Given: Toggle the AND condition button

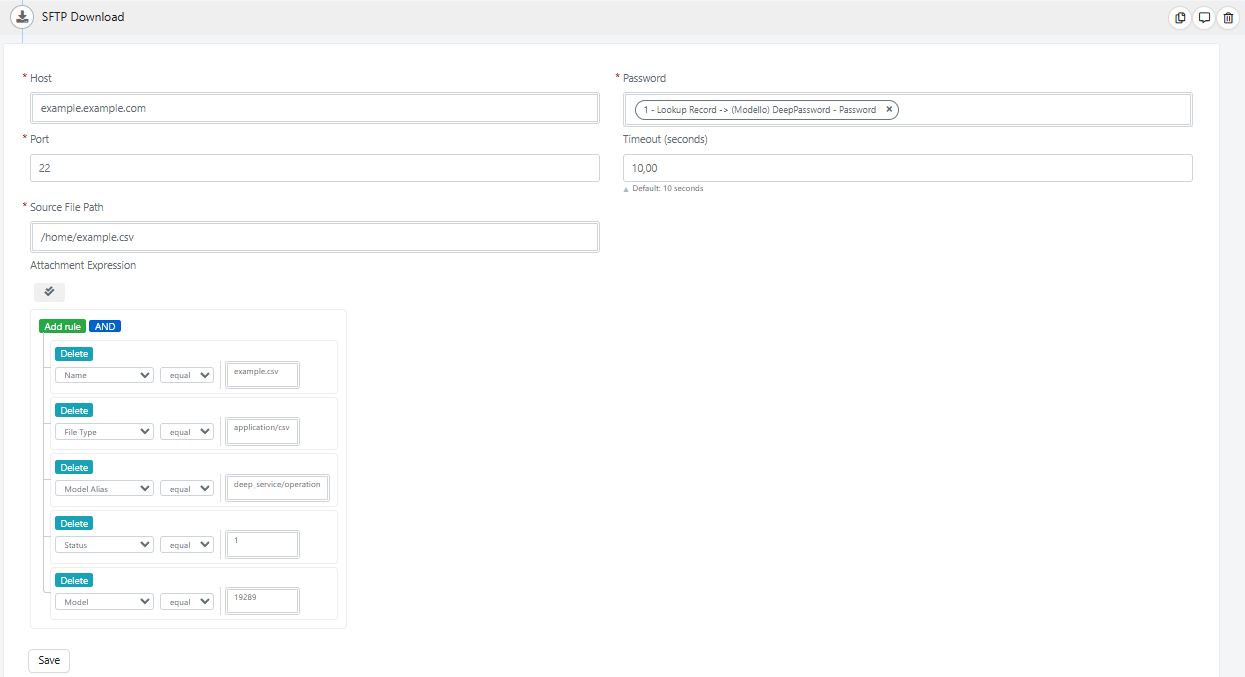Looking at the screenshot, I should click(105, 326).
